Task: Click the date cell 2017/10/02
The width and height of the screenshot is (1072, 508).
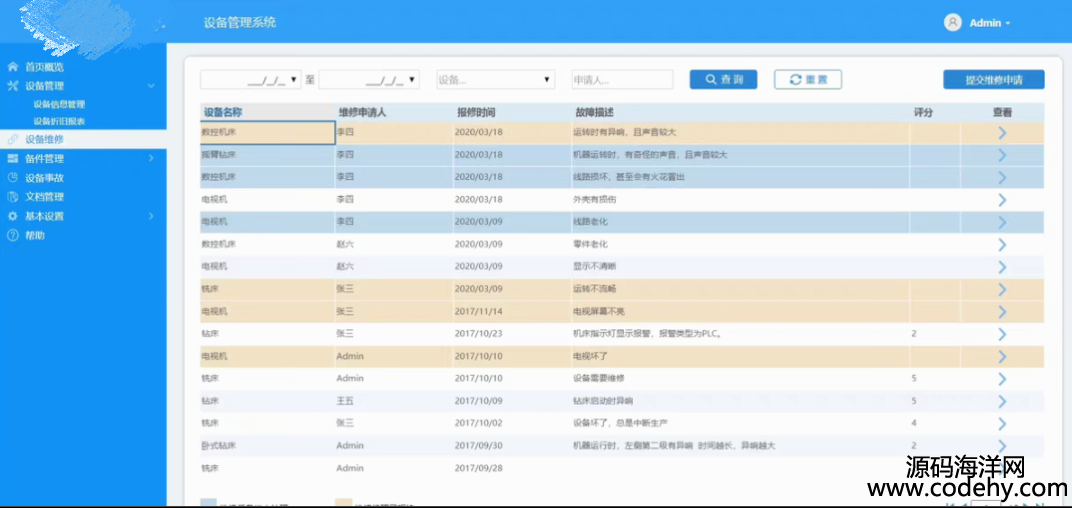Action: (478, 423)
